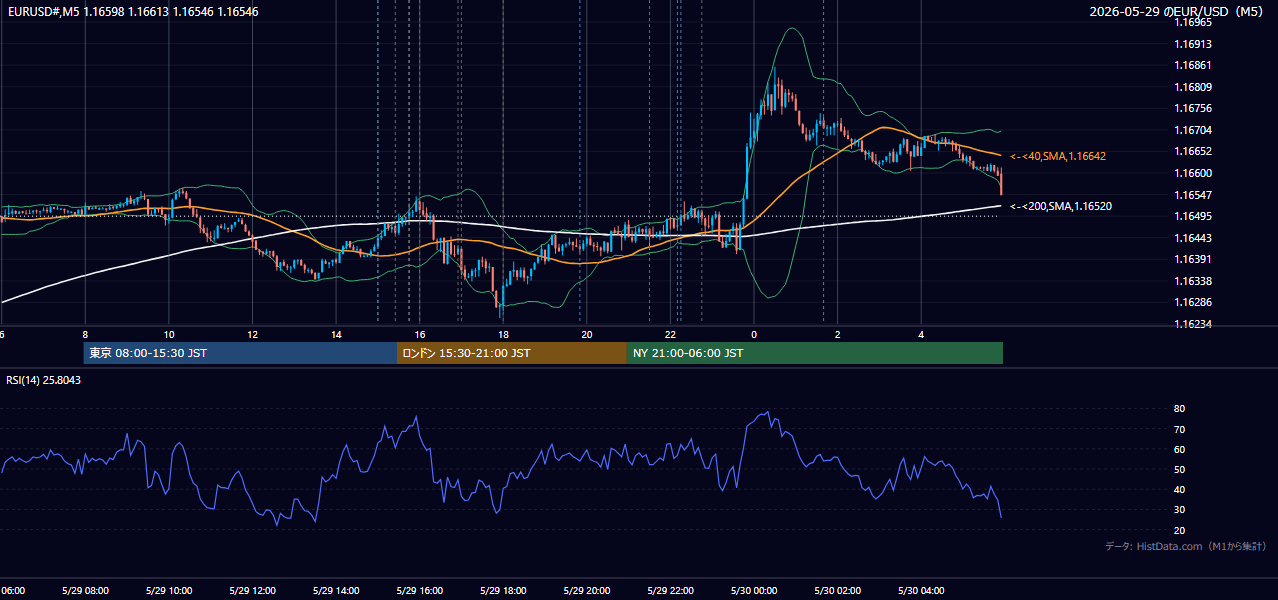Click the 5/29 18:00 date axis label
This screenshot has width=1278, height=600.
(x=503, y=591)
